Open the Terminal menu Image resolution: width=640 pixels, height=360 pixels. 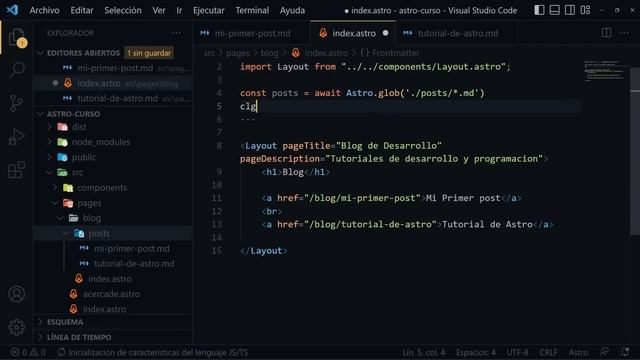[x=252, y=10]
